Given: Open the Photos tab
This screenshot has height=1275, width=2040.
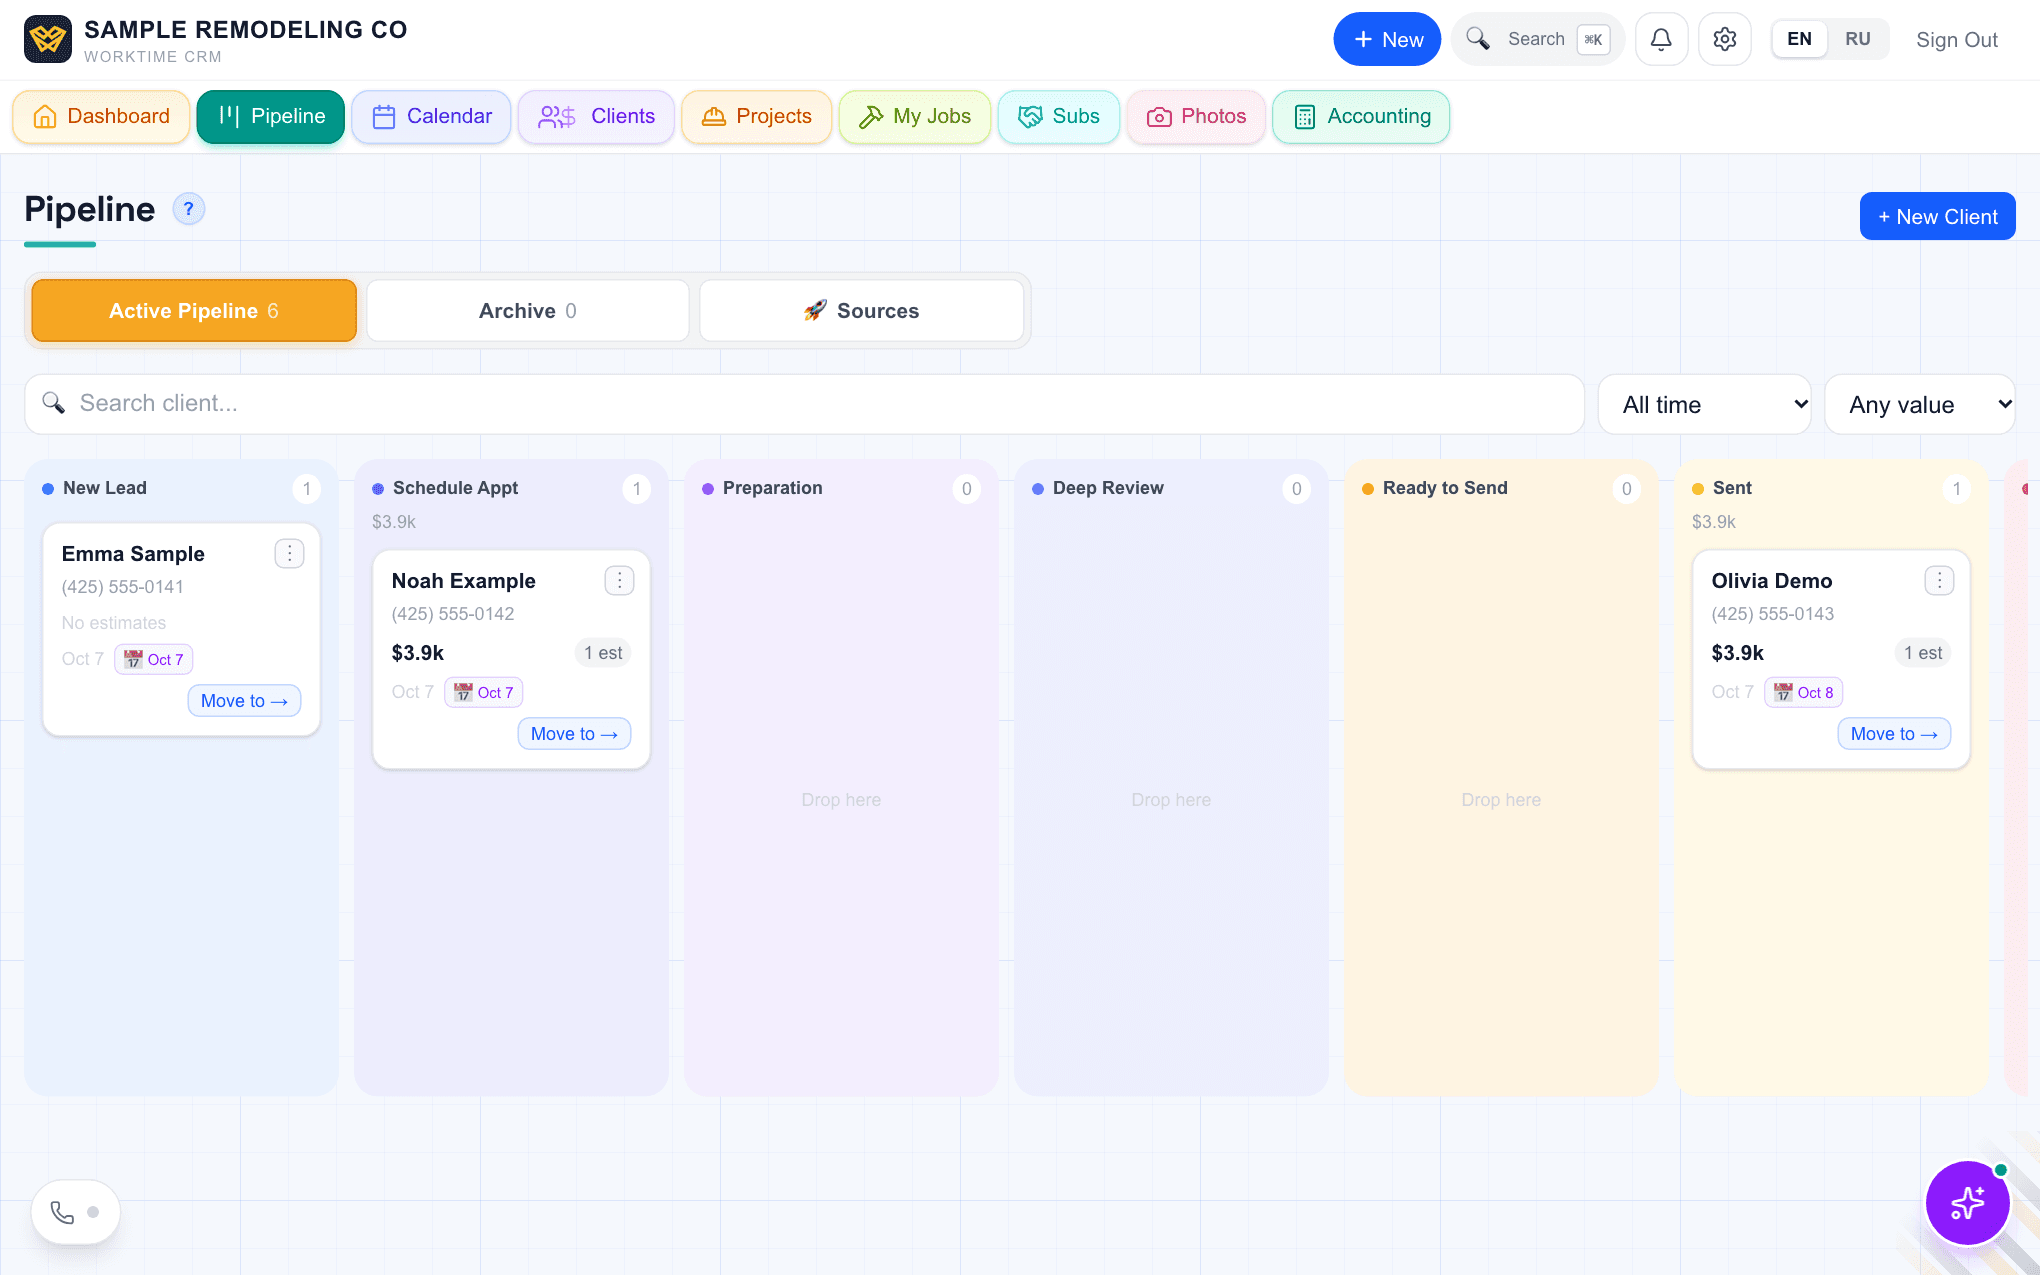Looking at the screenshot, I should (1196, 117).
